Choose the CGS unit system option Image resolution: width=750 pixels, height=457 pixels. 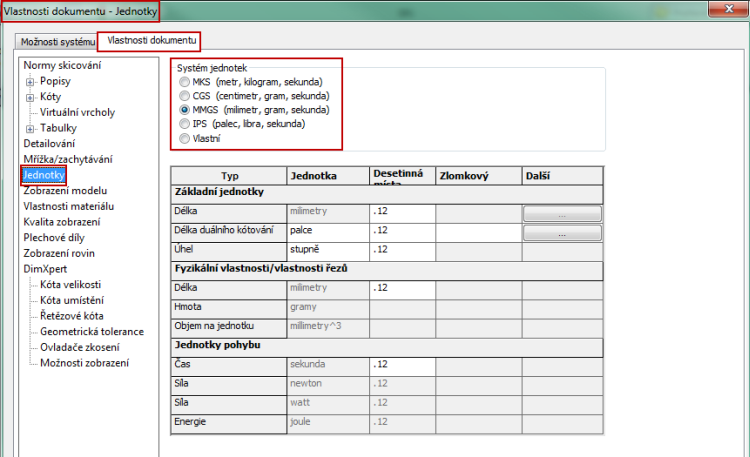184,95
